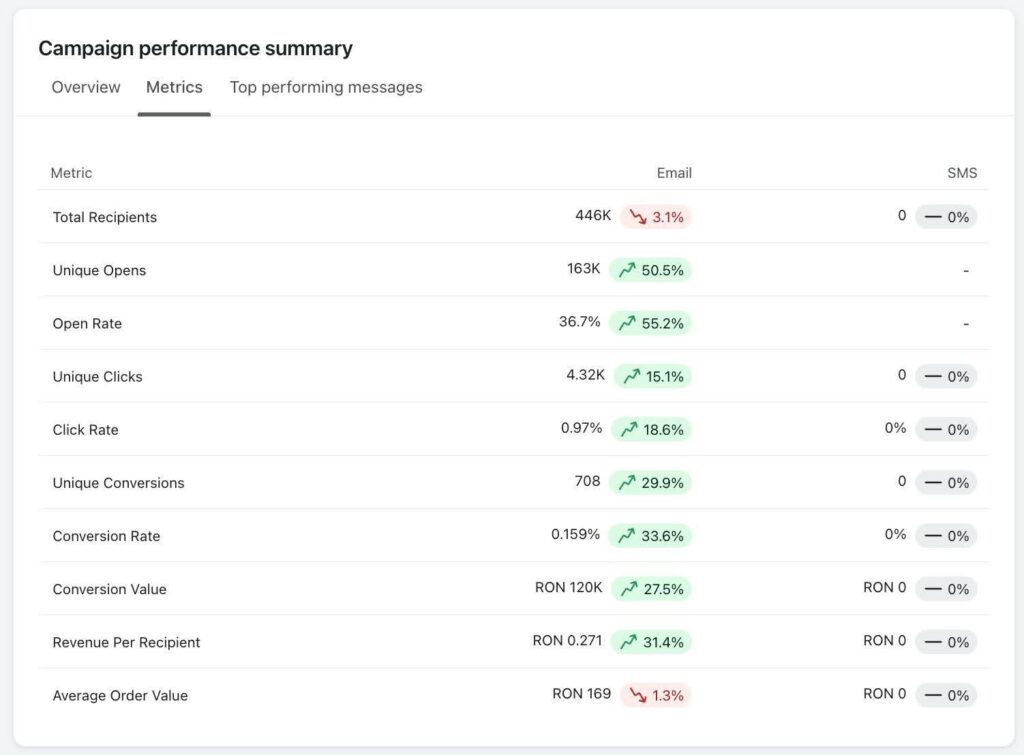Select the Metrics tab
The width and height of the screenshot is (1024, 755).
point(174,87)
